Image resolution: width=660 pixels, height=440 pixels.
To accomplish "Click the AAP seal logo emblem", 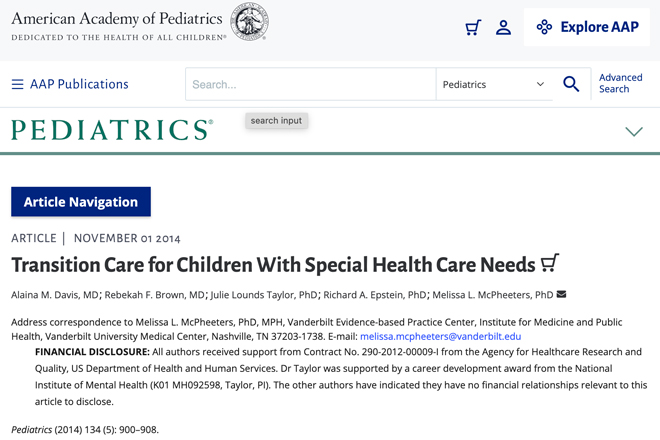I will pos(249,21).
